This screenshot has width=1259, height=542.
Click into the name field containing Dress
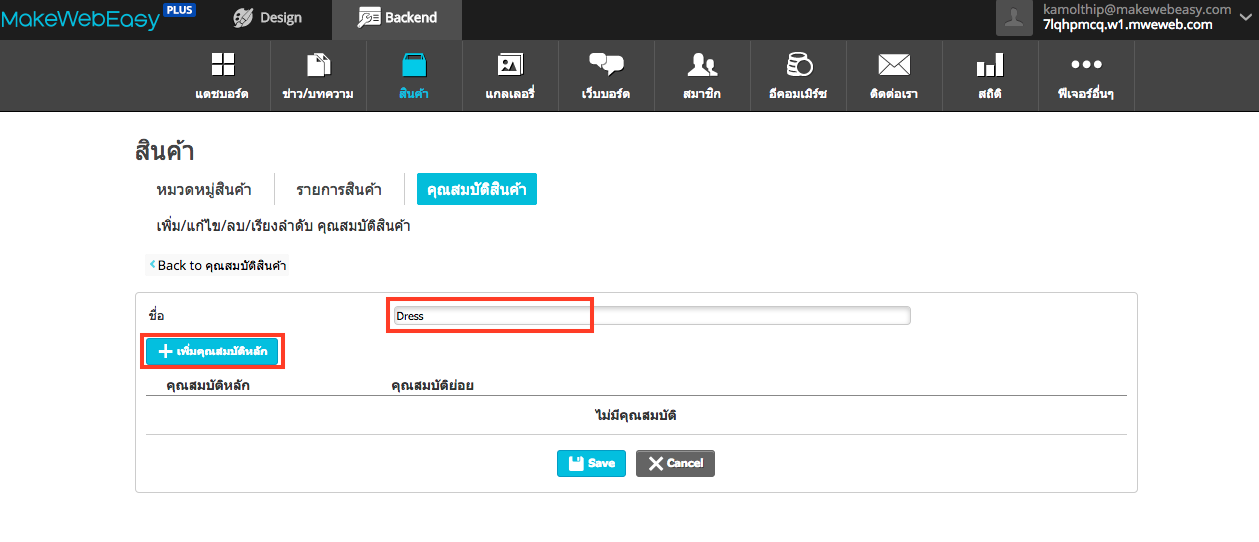pos(651,316)
